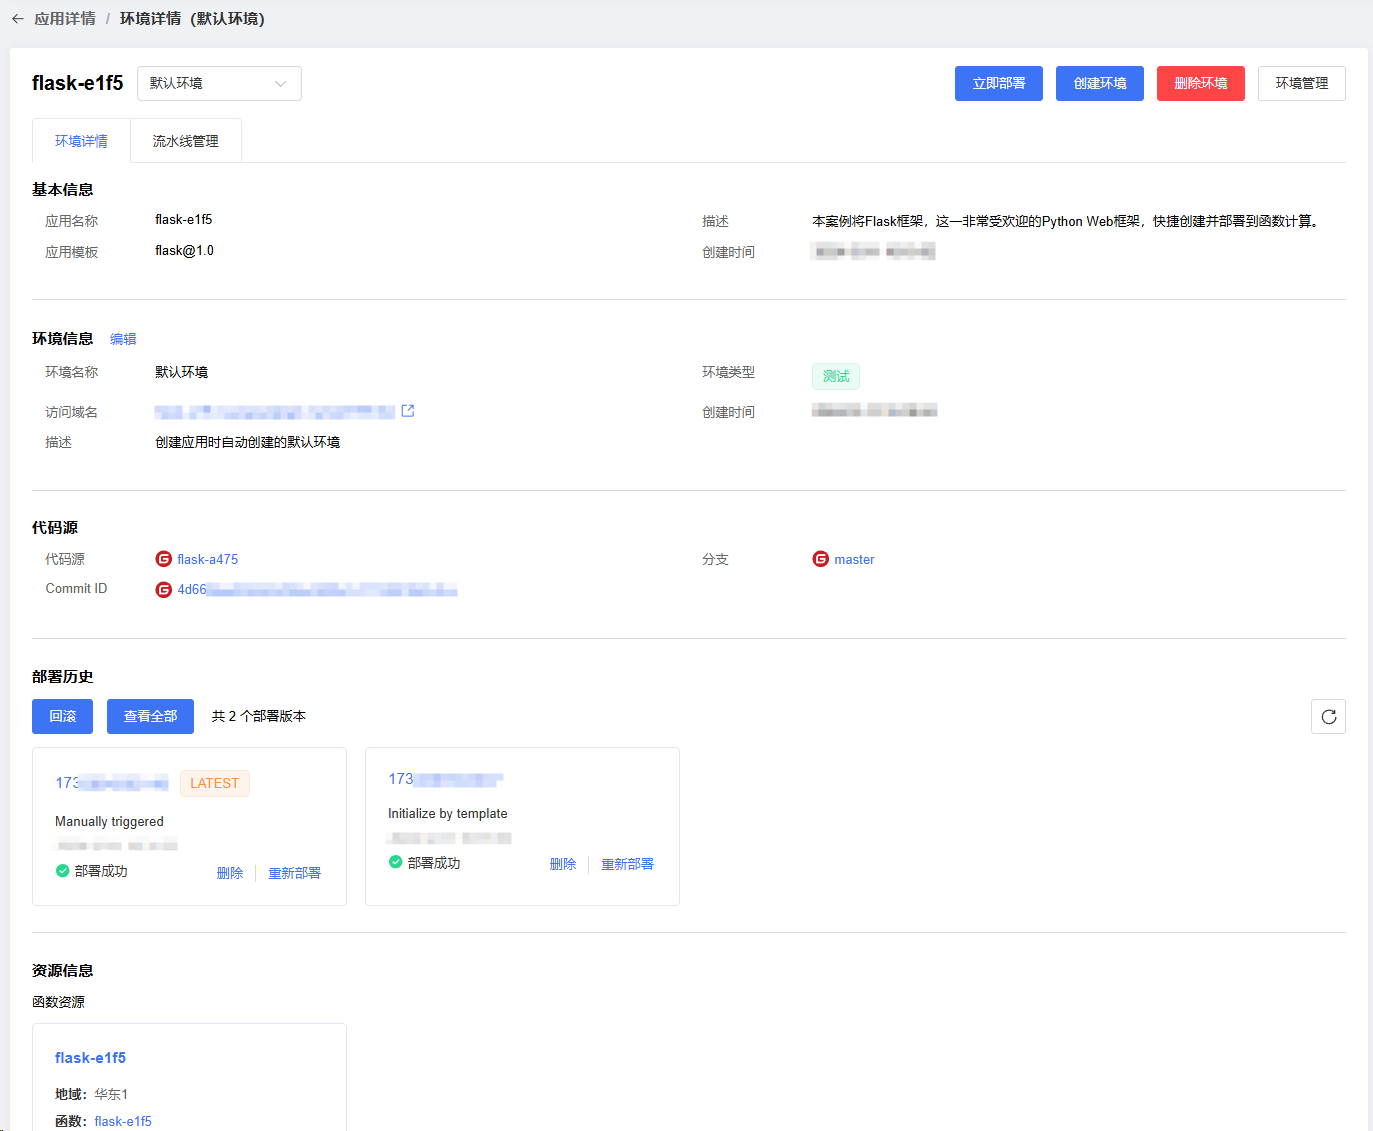The image size is (1373, 1131).
Task: Click the 部署历史 section heading
Action: point(62,677)
